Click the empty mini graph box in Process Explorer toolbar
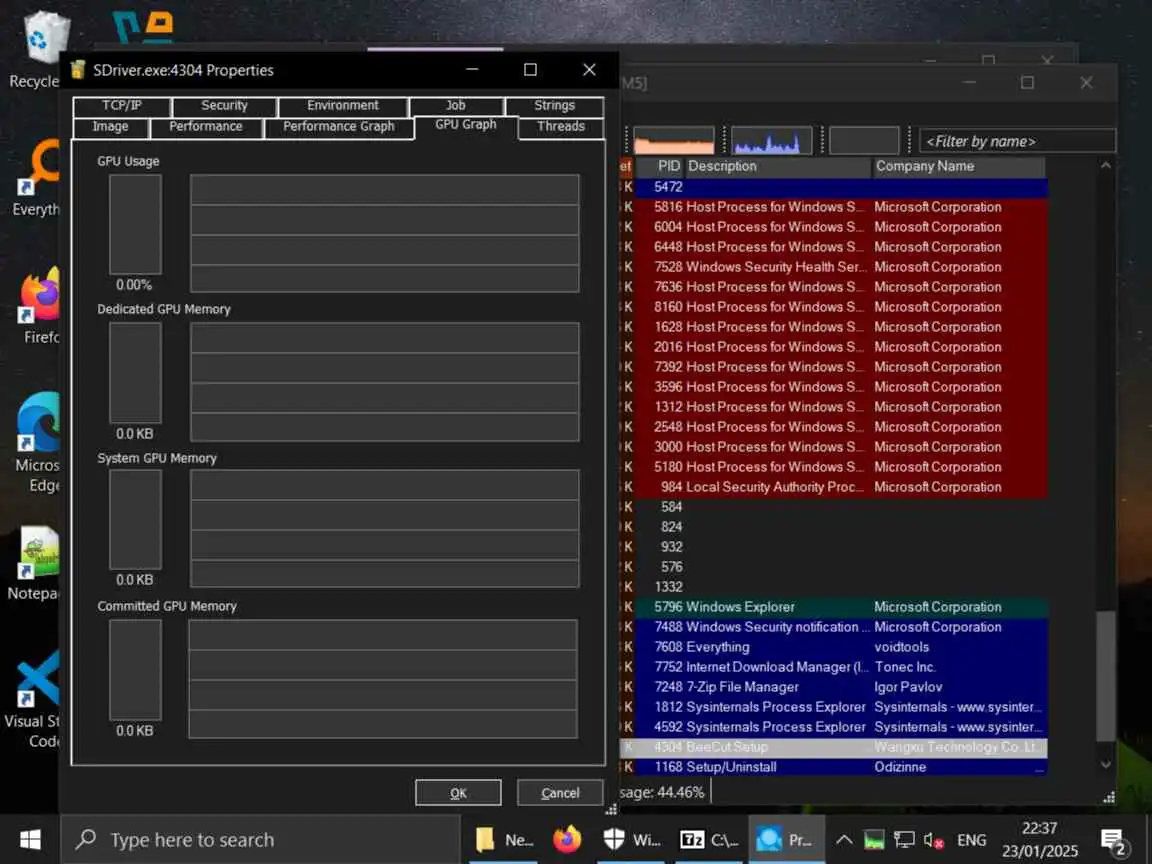This screenshot has width=1152, height=864. (x=864, y=140)
